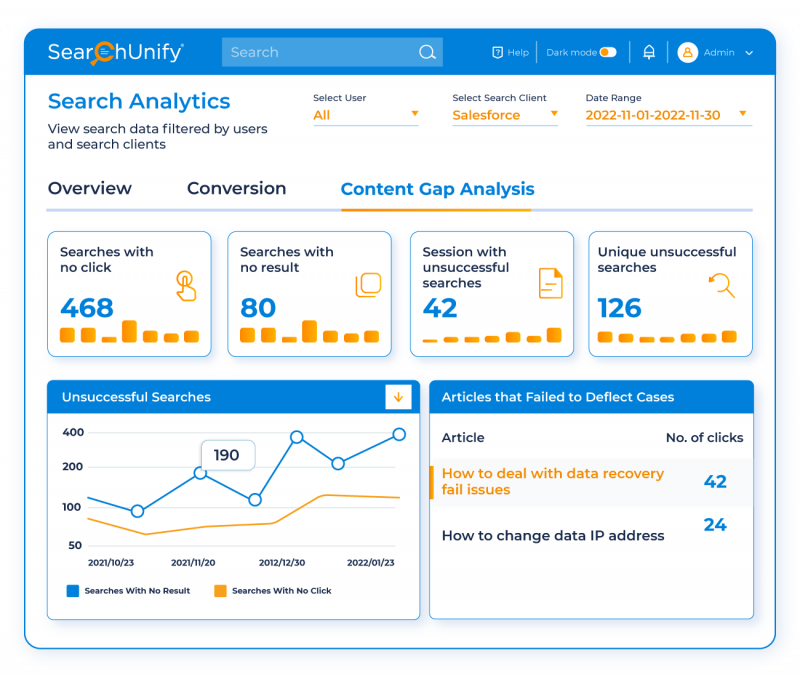800x677 pixels.
Task: Click the 2021/11/20 axis label
Action: (x=193, y=563)
